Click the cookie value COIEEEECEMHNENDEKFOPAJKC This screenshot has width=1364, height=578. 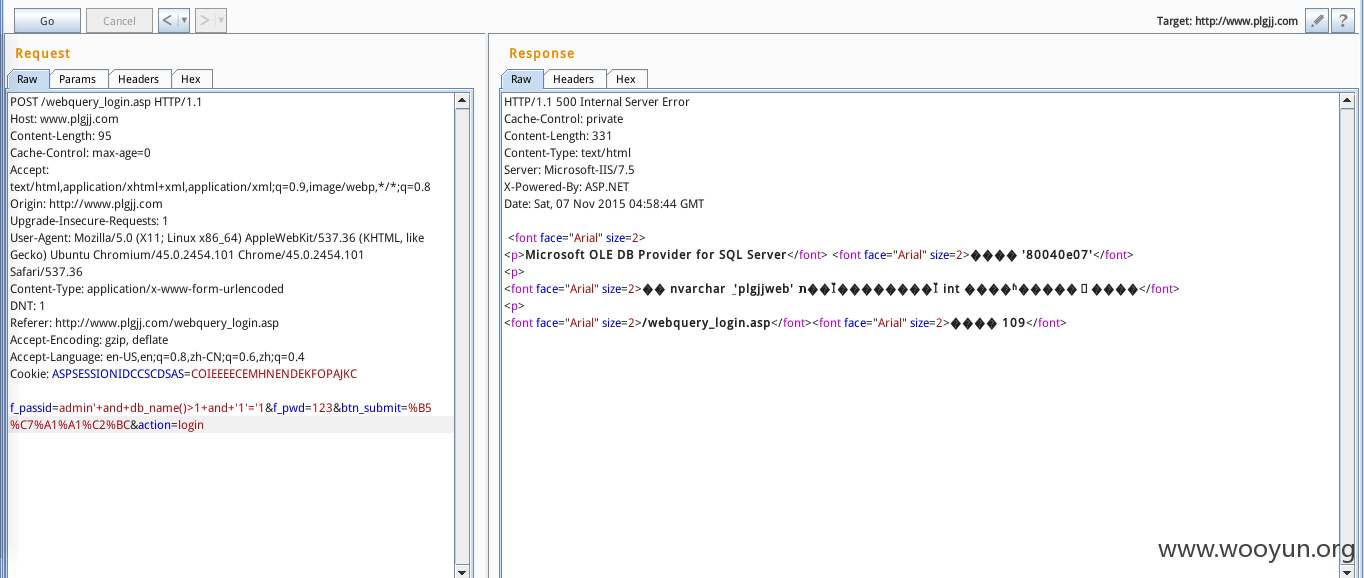[x=274, y=374]
